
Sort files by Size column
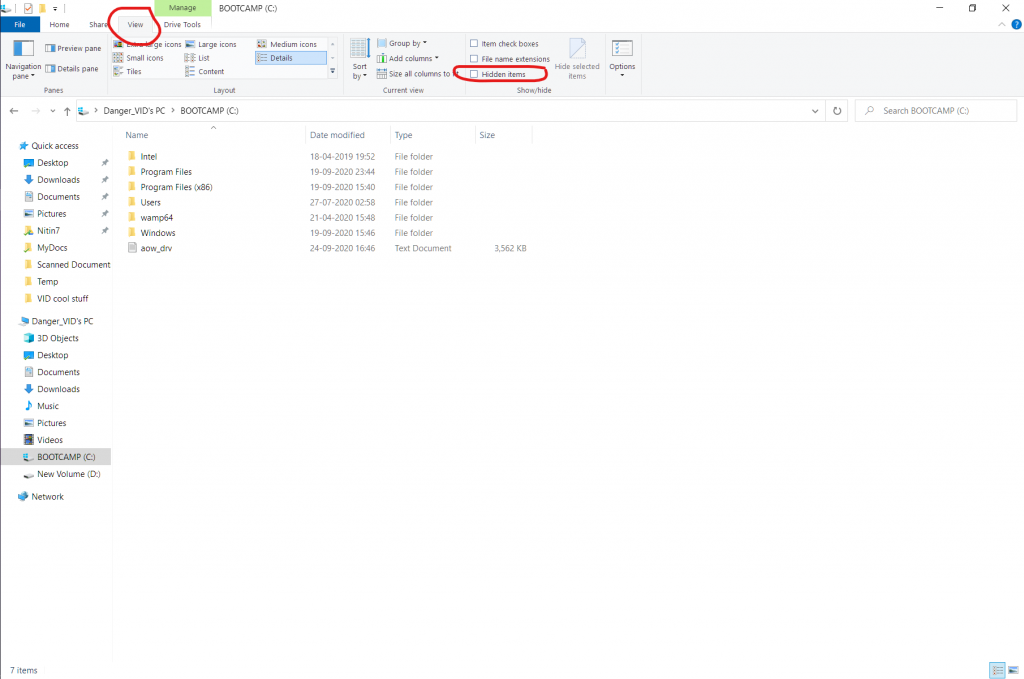pos(504,135)
